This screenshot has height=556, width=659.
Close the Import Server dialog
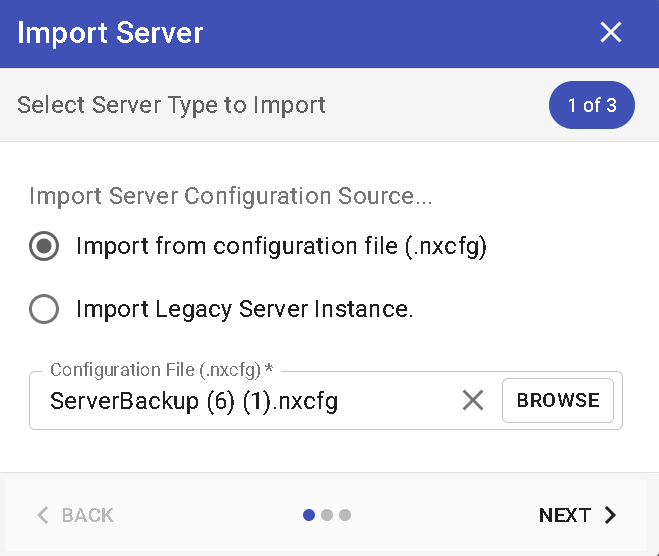[610, 33]
